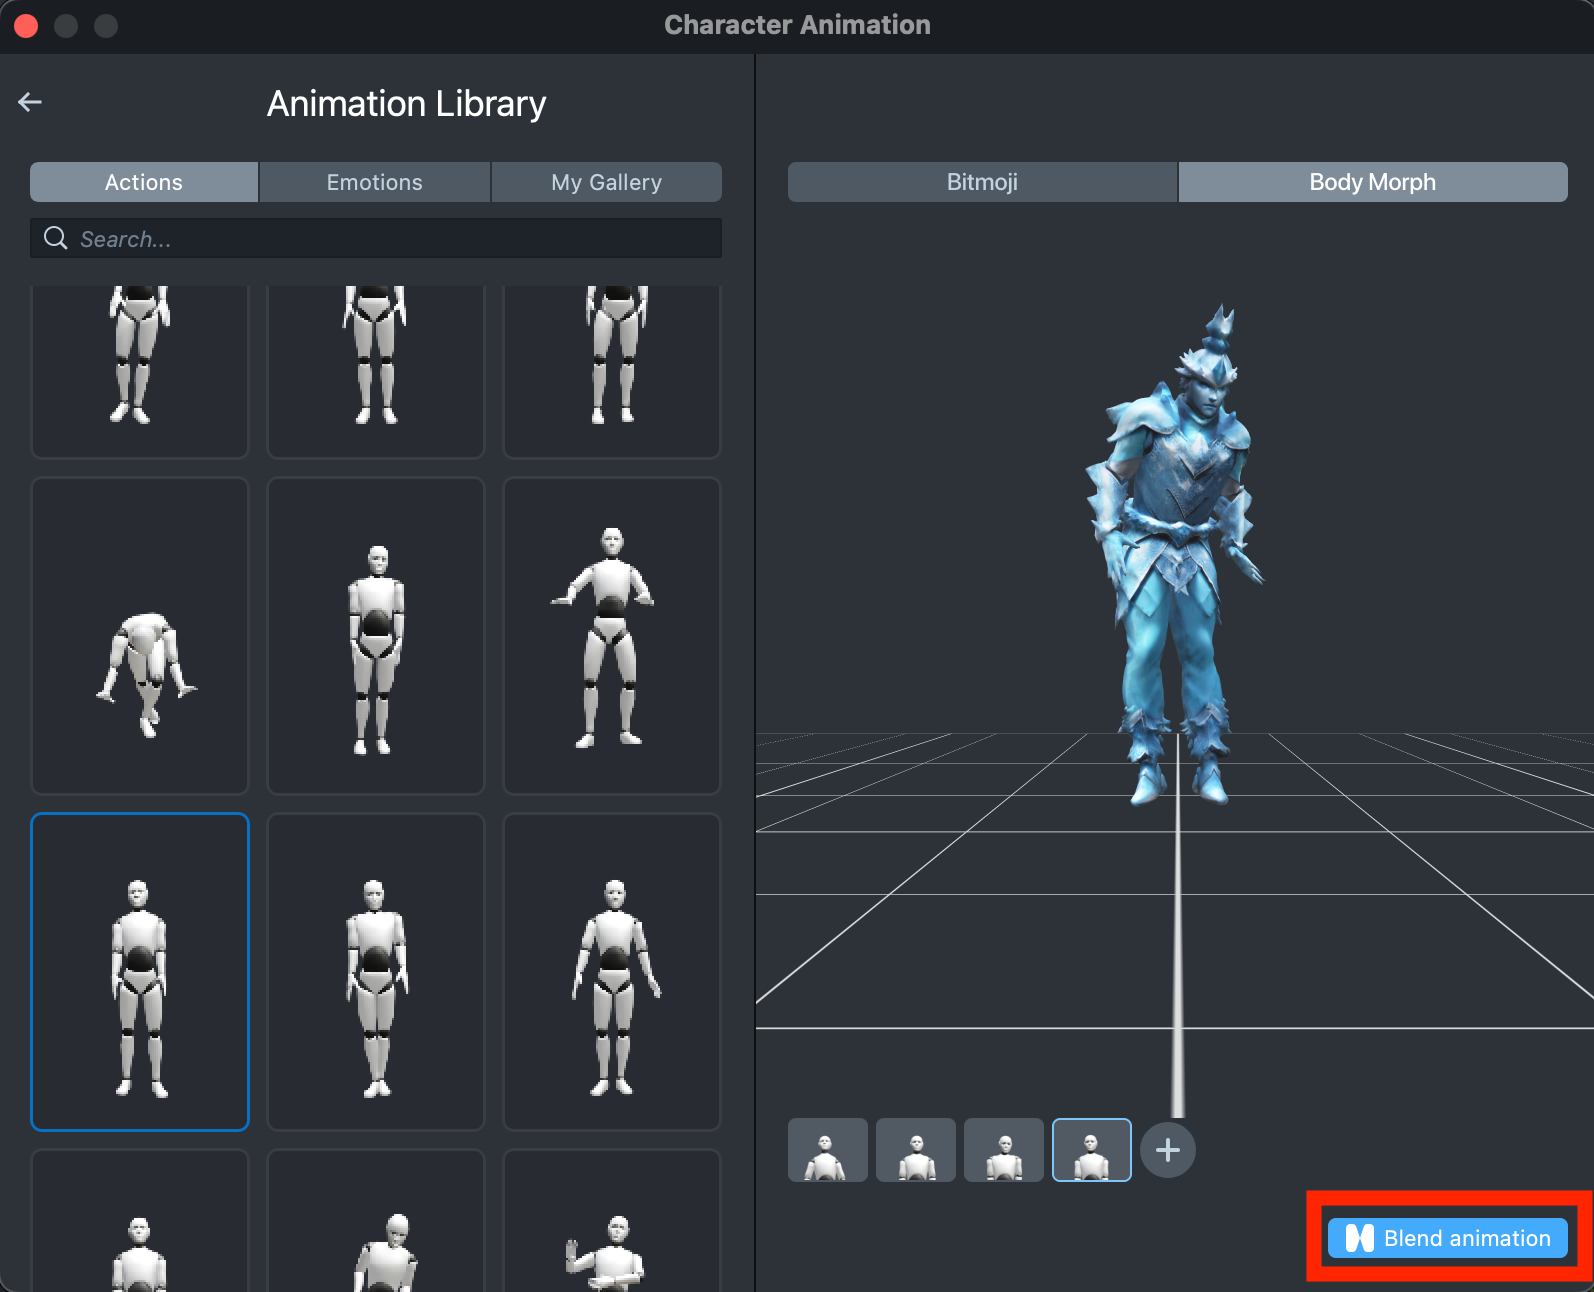The height and width of the screenshot is (1292, 1594).
Task: Select the Body Morph tab
Action: pos(1372,182)
